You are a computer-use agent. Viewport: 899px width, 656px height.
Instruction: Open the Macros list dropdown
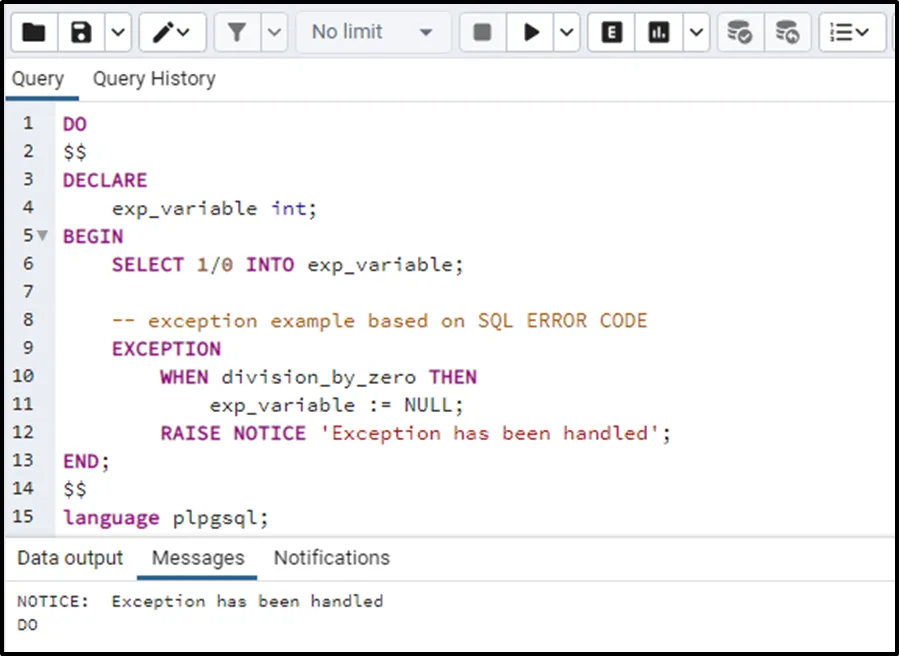(851, 33)
